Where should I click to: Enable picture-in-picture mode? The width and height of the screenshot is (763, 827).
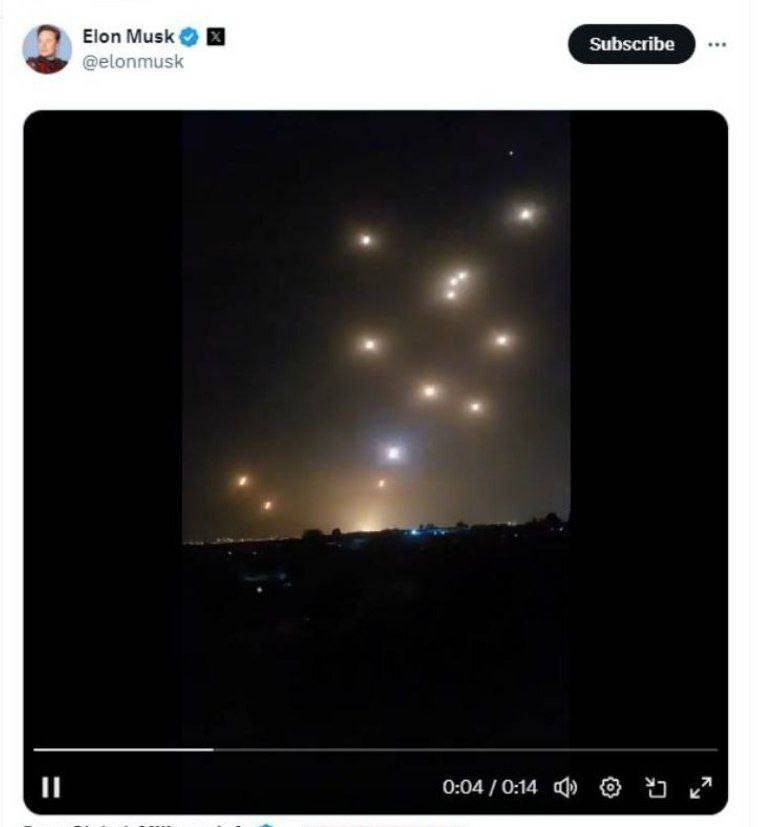pos(655,787)
